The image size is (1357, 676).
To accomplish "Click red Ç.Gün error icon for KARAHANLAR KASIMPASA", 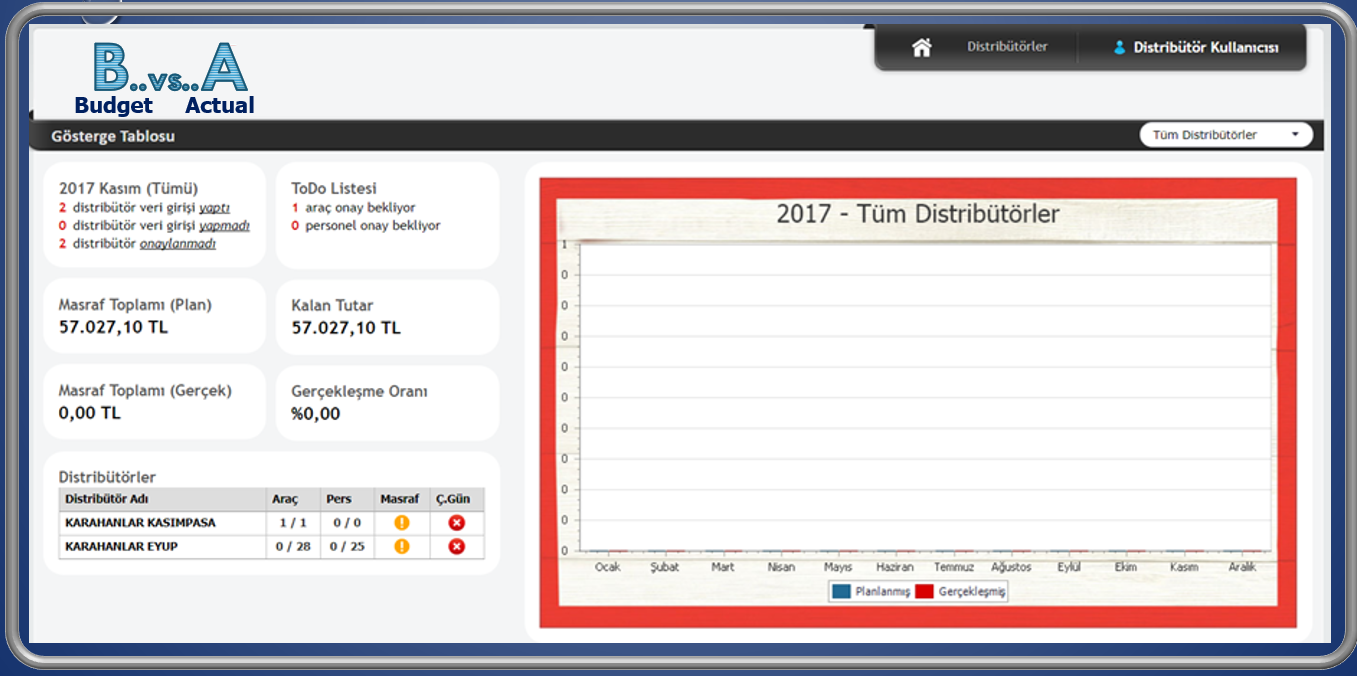I will (457, 522).
